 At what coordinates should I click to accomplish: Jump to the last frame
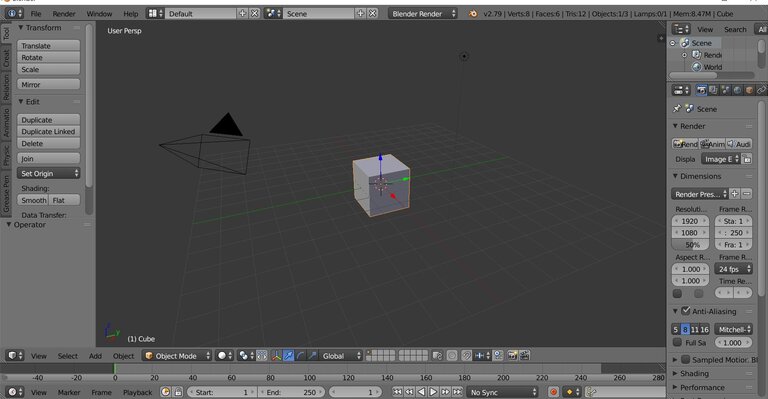pos(457,392)
